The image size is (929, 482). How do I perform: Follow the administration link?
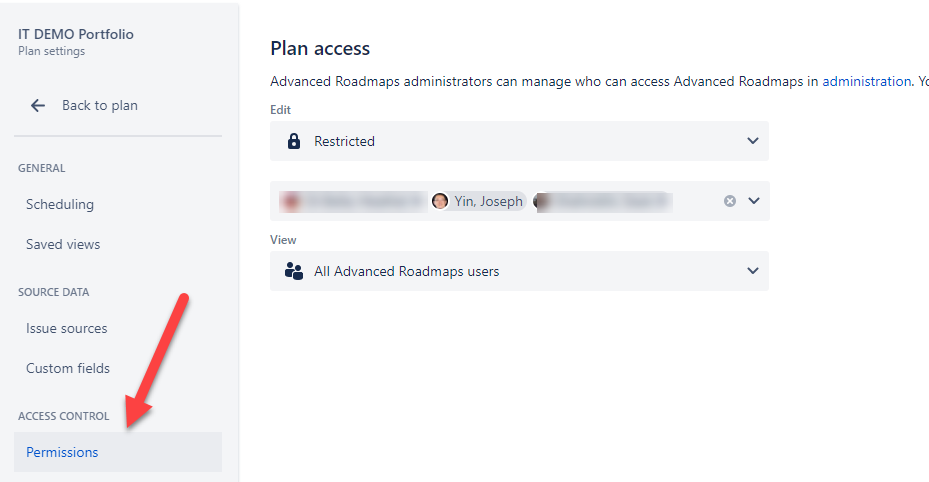click(x=866, y=81)
